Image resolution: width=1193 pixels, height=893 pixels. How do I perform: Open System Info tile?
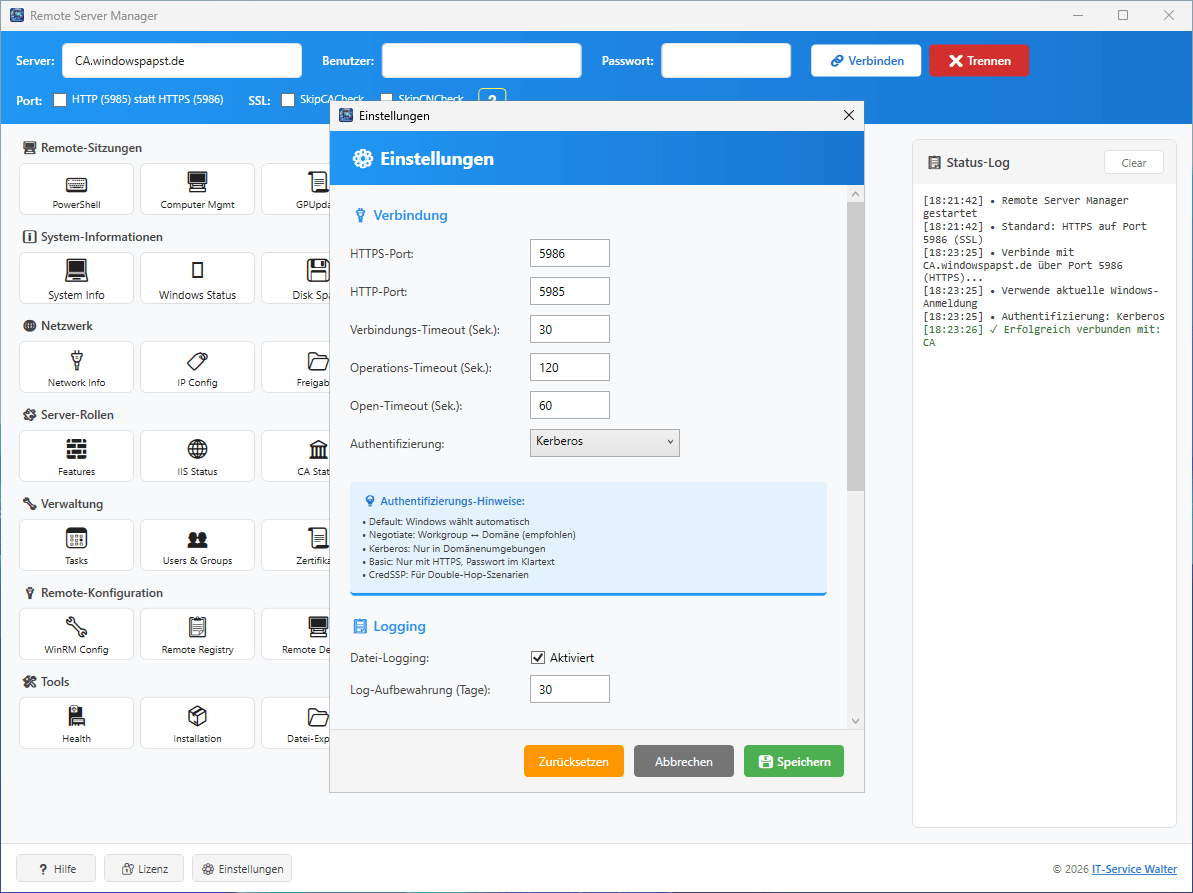coord(76,278)
